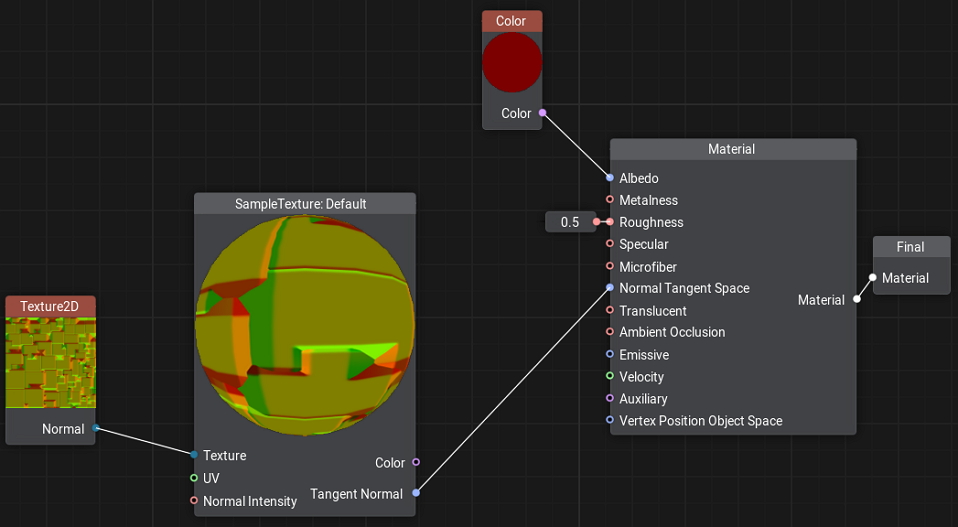Image resolution: width=958 pixels, height=527 pixels.
Task: Click the Velocity input socket
Action: pos(610,377)
